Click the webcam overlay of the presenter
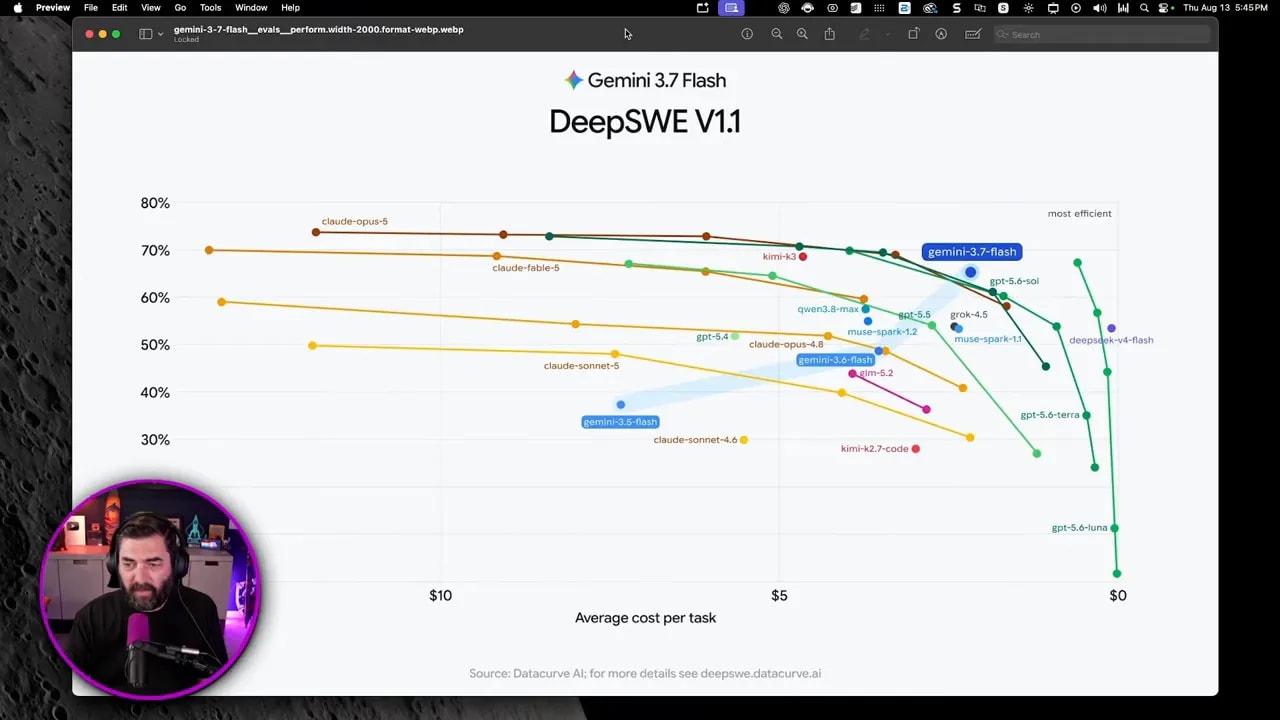Viewport: 1280px width, 720px height. coord(150,588)
